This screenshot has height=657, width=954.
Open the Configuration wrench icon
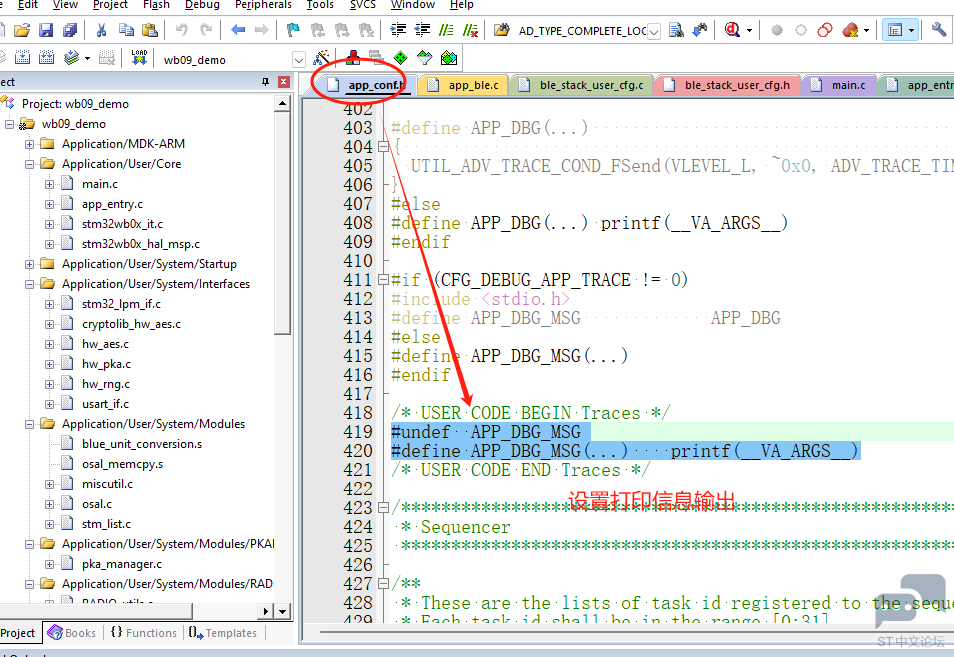939,29
